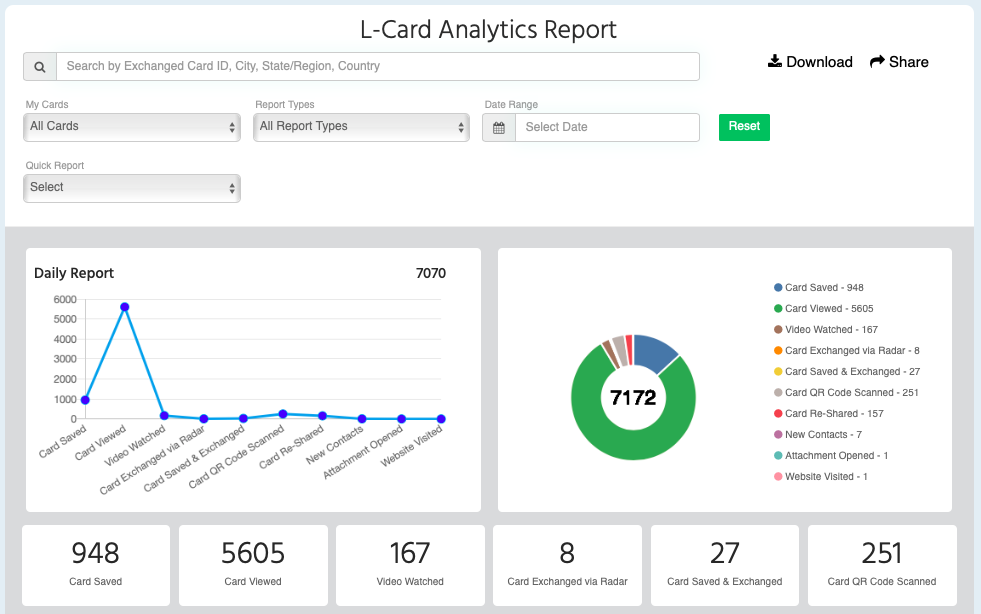Click the Card QR Code Scanned chart point
Screen dimensions: 981x614
pyautogui.click(x=283, y=414)
